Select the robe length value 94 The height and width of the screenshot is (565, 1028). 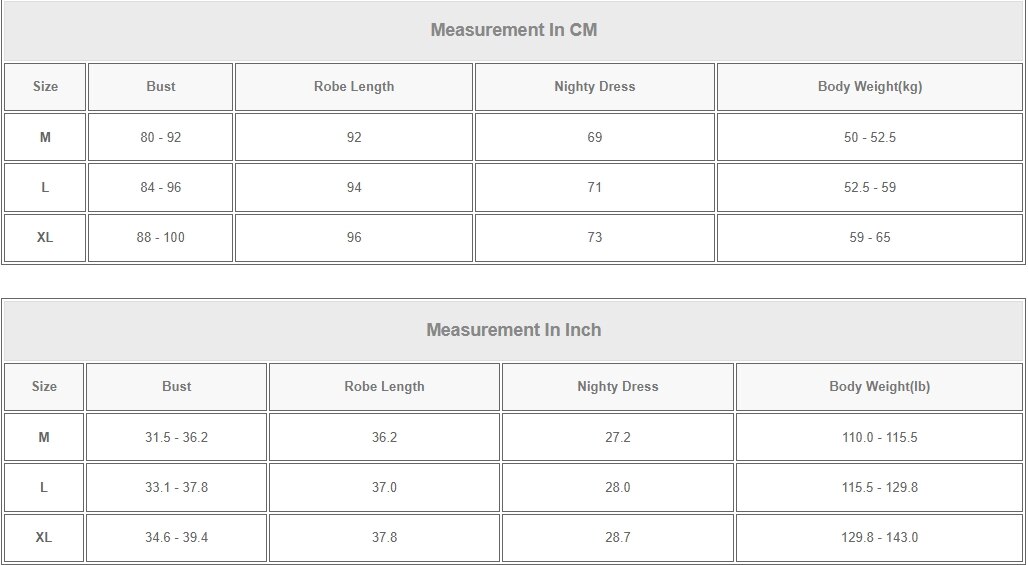click(353, 187)
